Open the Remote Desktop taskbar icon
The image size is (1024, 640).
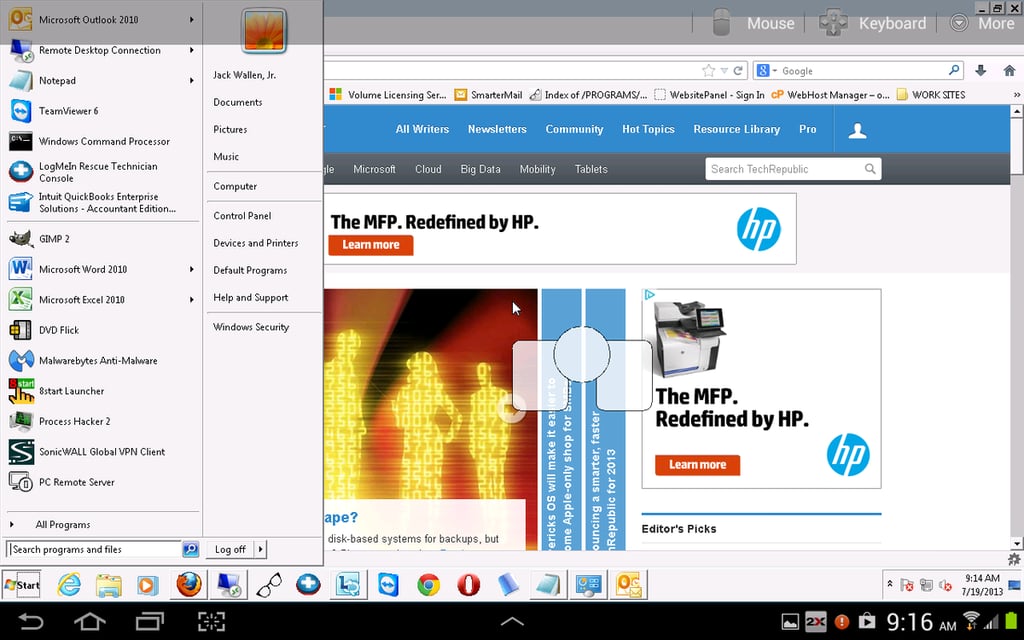click(229, 584)
